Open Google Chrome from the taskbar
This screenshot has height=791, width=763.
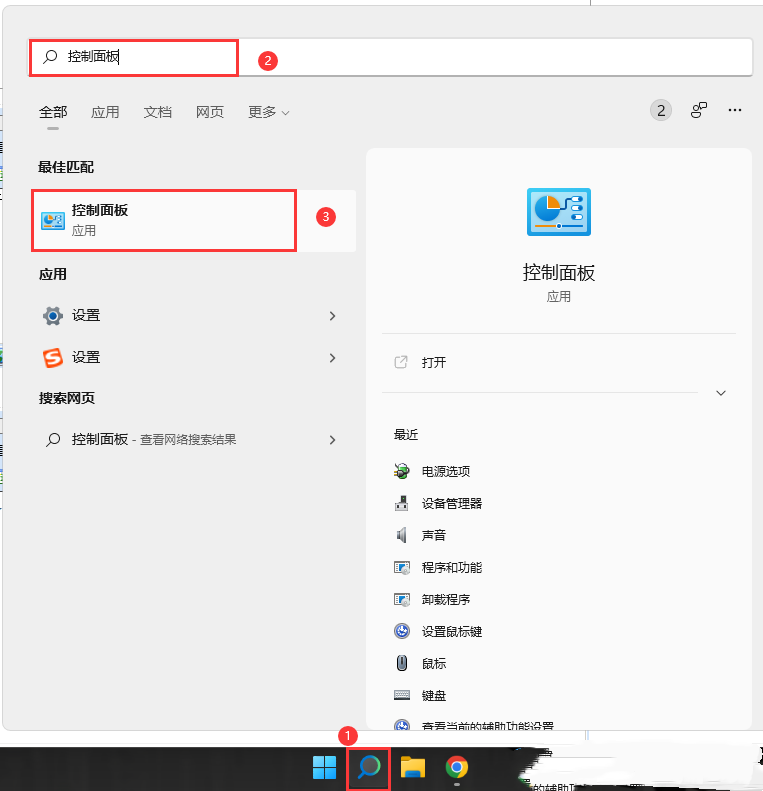pos(457,767)
